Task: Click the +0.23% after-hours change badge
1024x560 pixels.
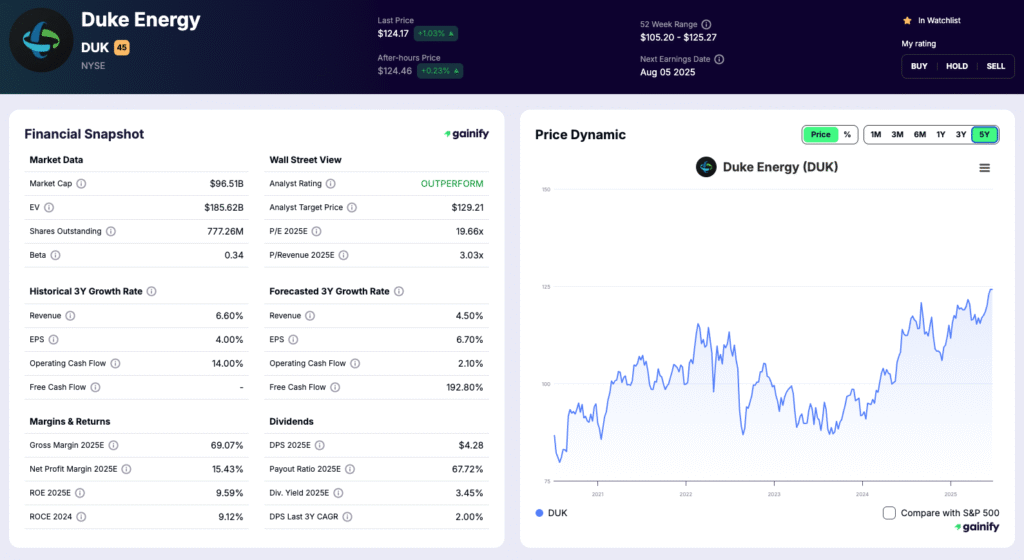Action: pyautogui.click(x=440, y=71)
